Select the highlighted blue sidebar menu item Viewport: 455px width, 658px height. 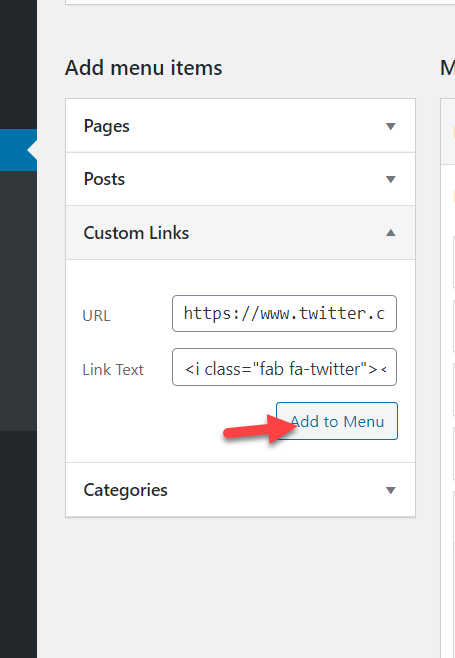pyautogui.click(x=18, y=150)
